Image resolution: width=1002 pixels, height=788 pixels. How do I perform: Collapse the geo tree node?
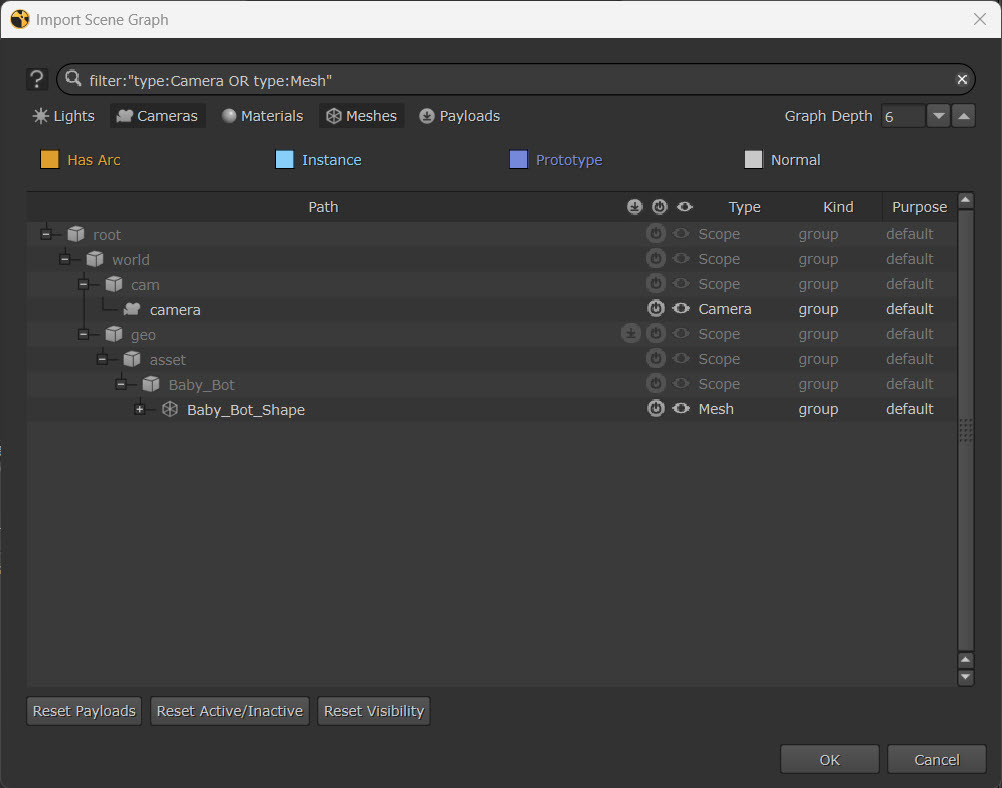(84, 334)
